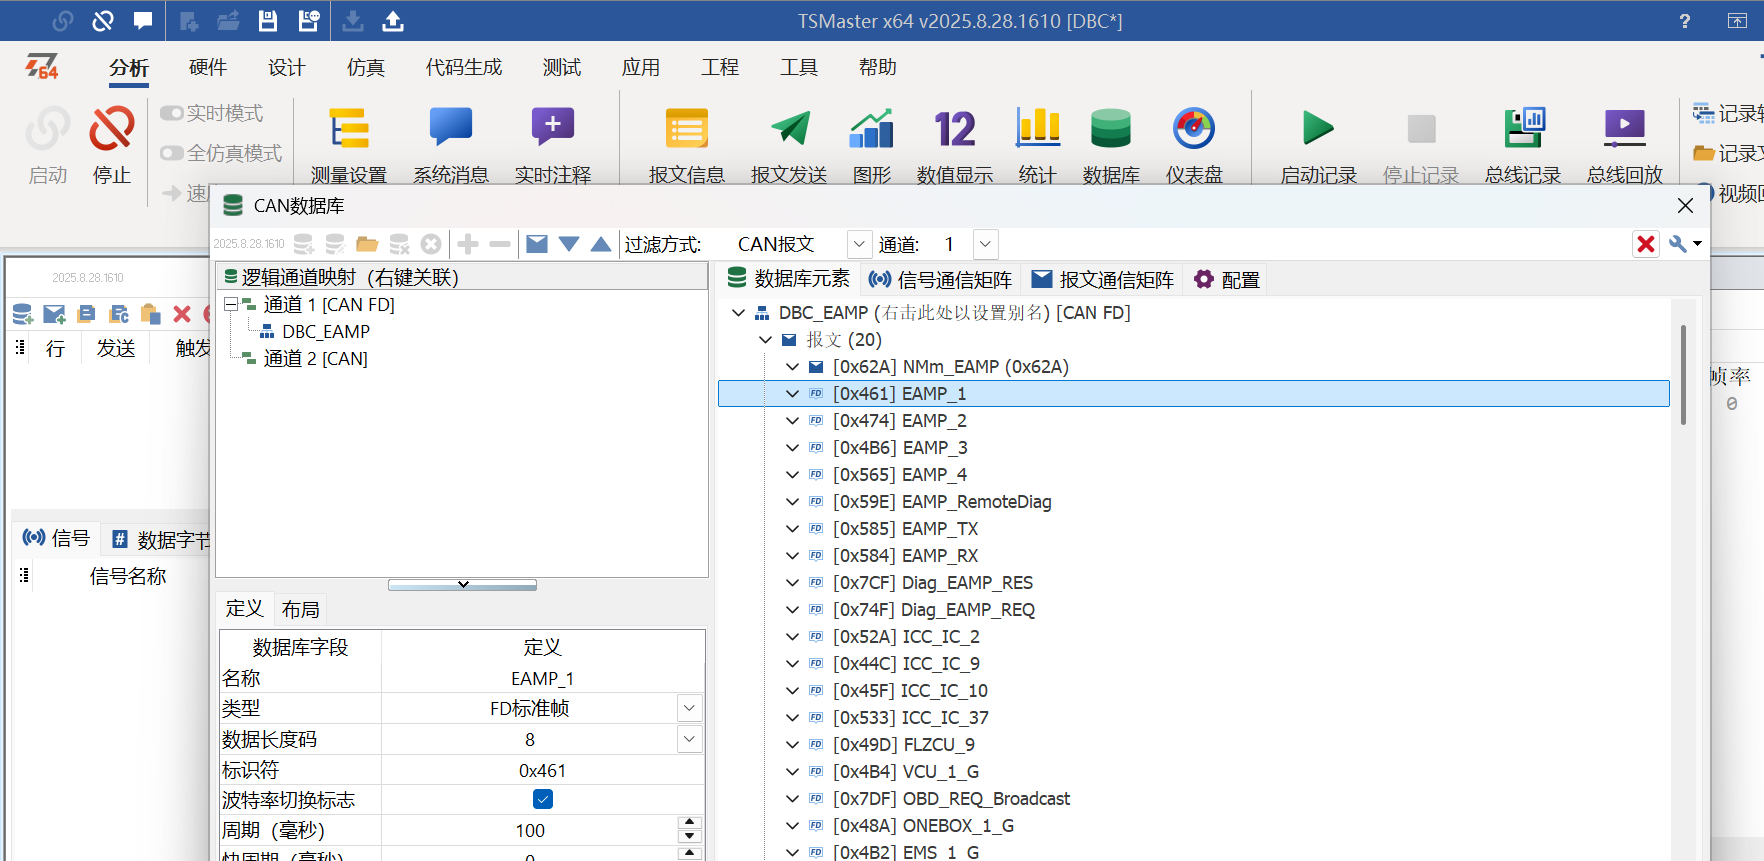
Task: Open the 仪表盘 dashboard
Action: pyautogui.click(x=1194, y=145)
